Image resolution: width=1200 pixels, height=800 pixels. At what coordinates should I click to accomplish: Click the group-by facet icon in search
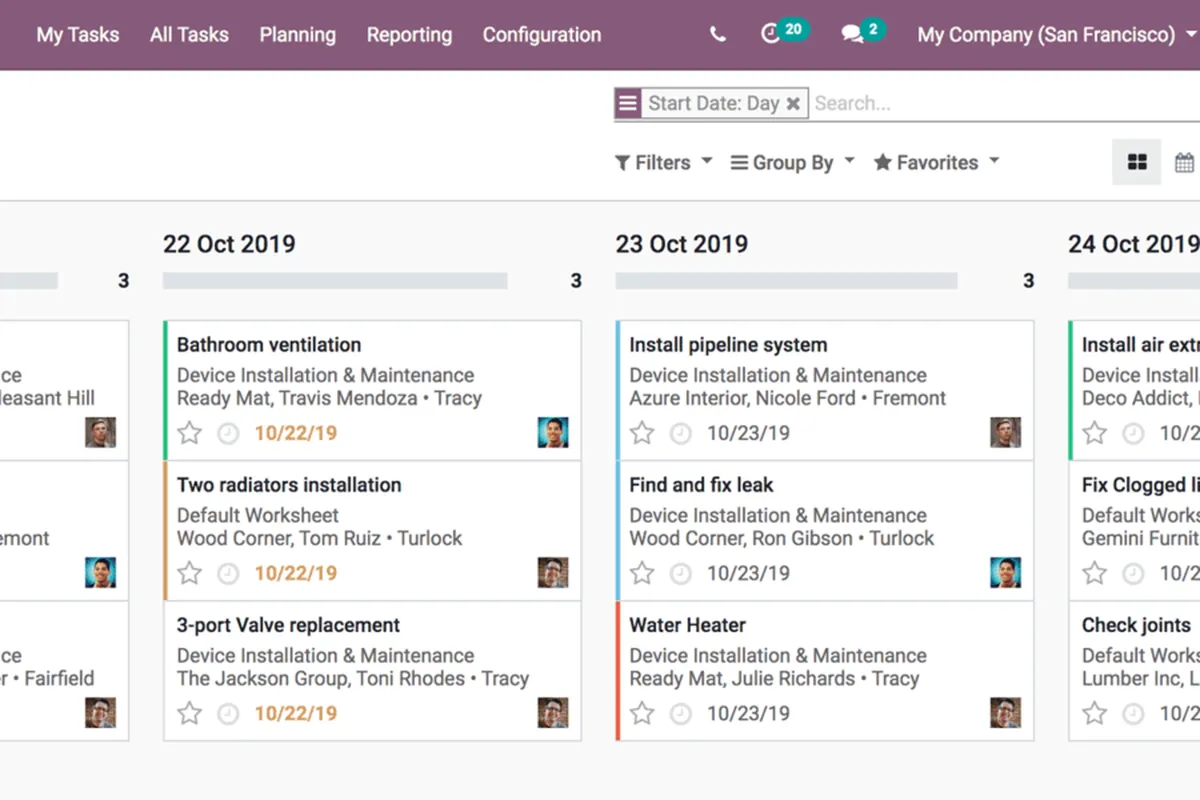627,103
